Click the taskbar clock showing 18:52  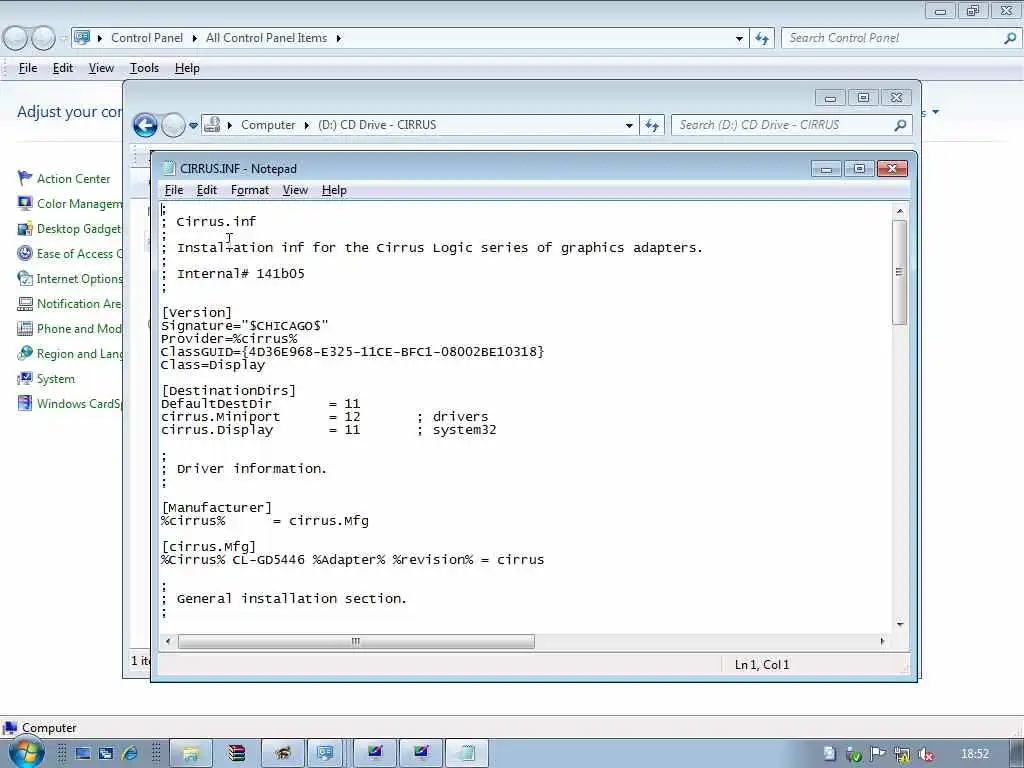(x=975, y=754)
